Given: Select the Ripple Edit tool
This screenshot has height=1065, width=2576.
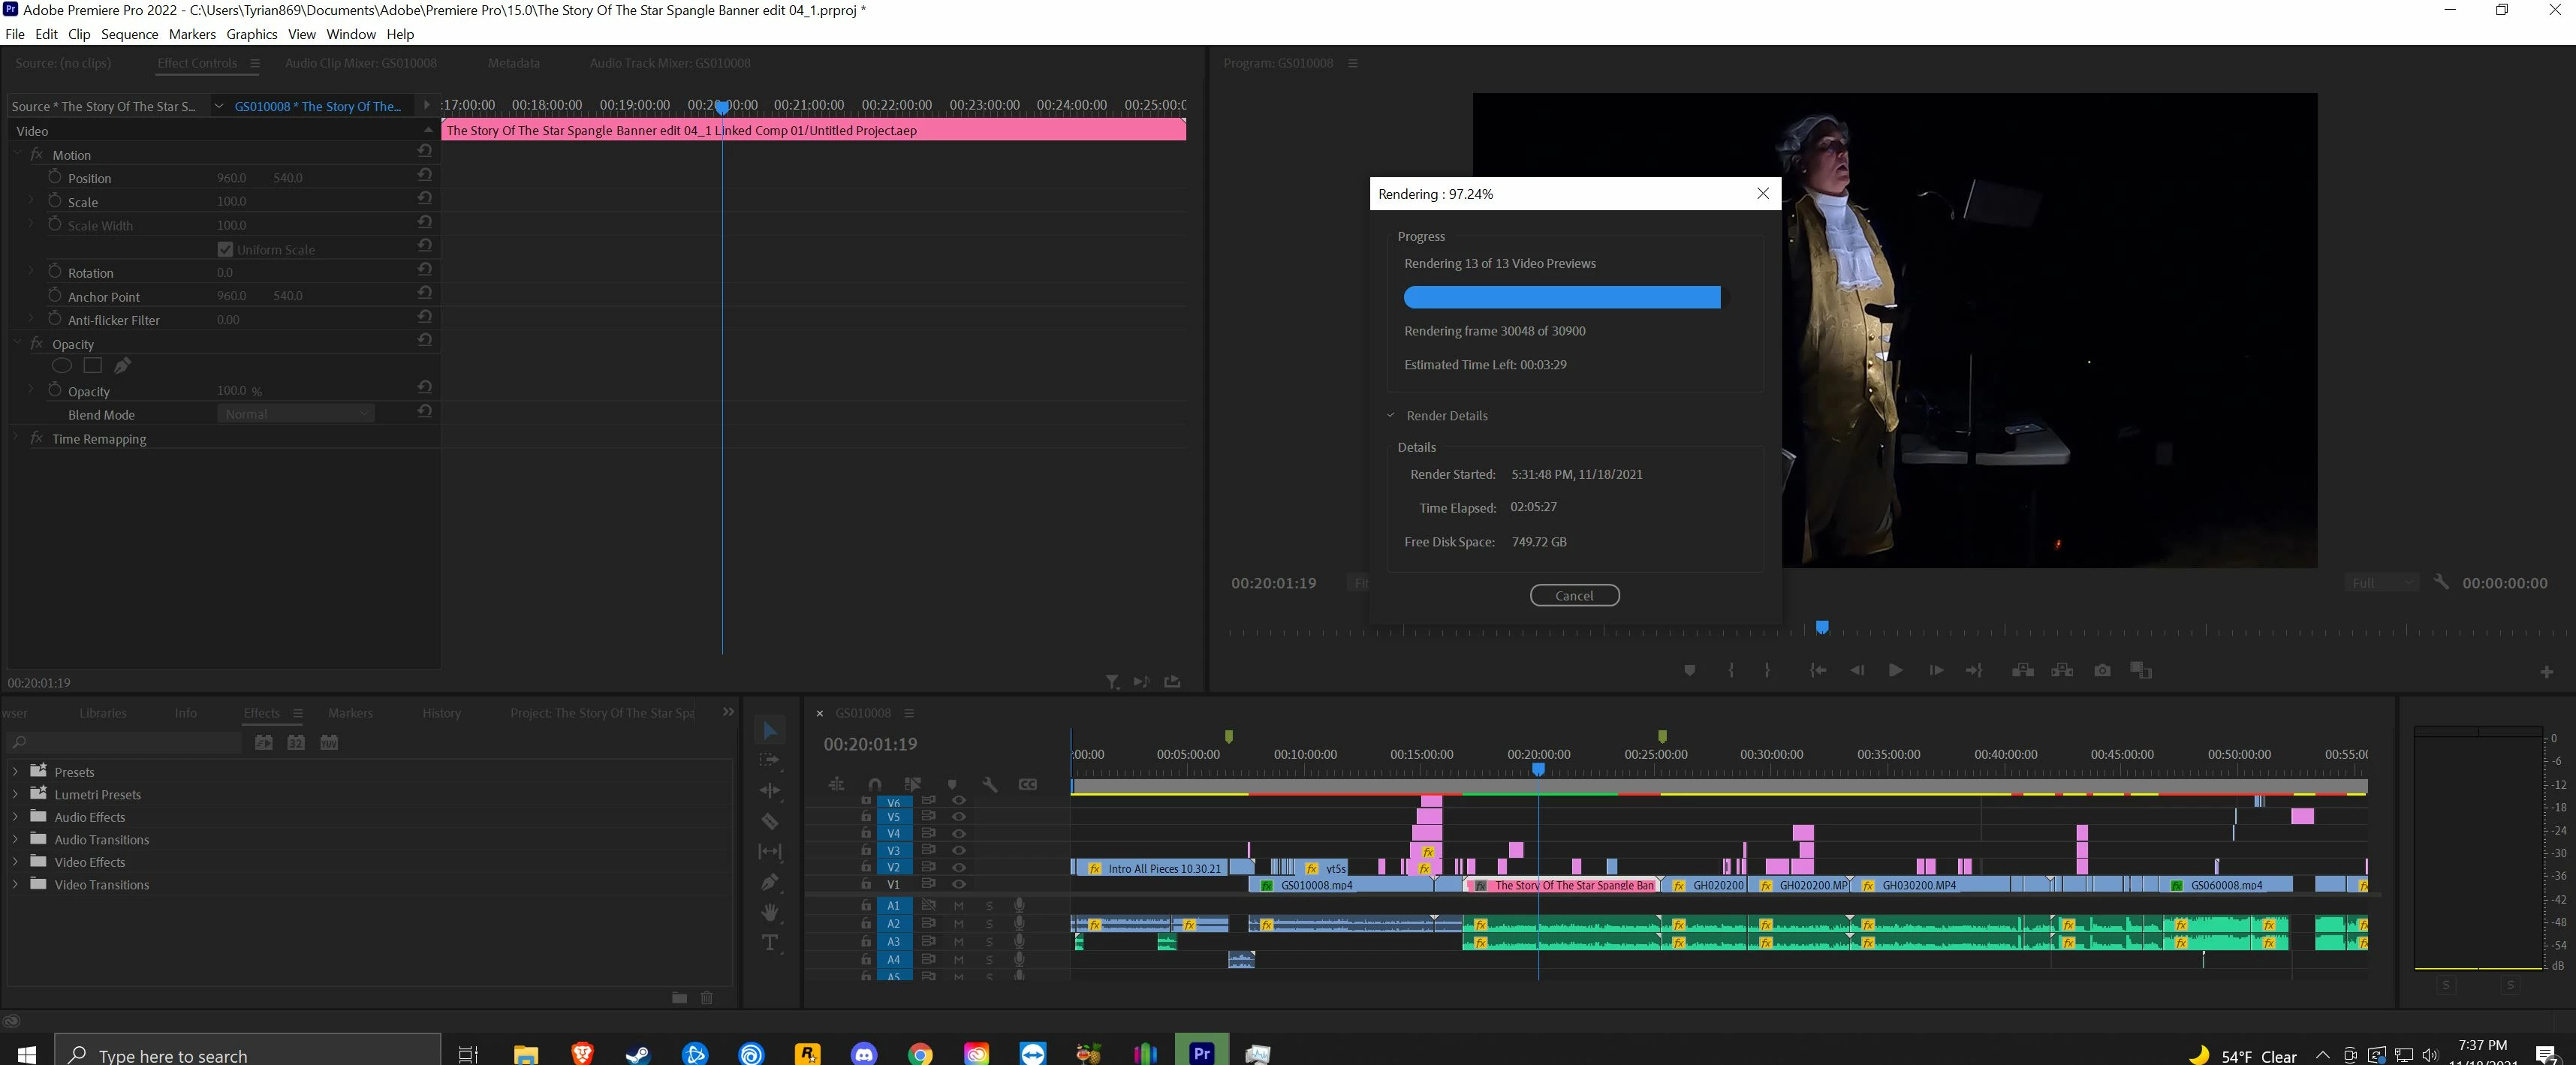Looking at the screenshot, I should point(769,790).
